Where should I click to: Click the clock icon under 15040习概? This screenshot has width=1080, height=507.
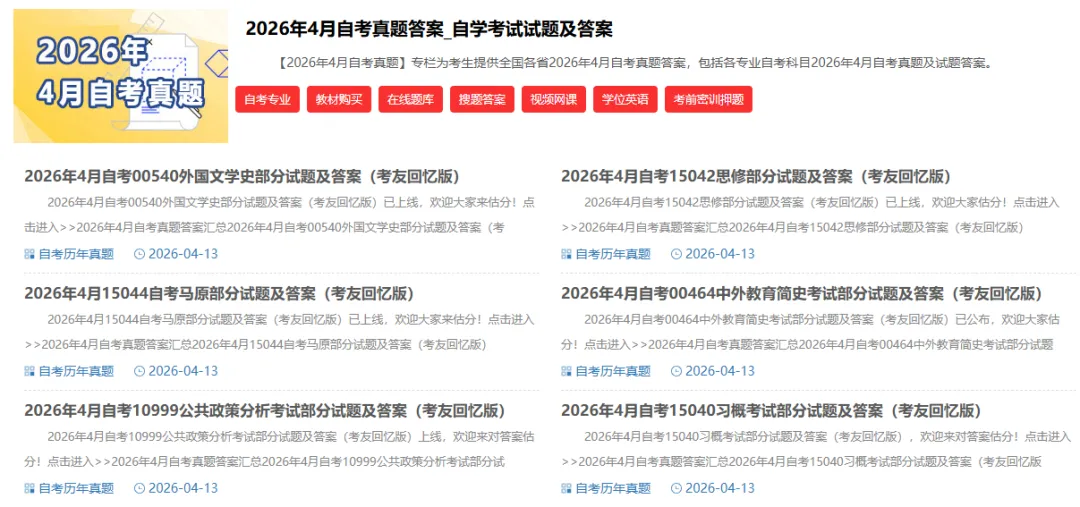coord(676,489)
